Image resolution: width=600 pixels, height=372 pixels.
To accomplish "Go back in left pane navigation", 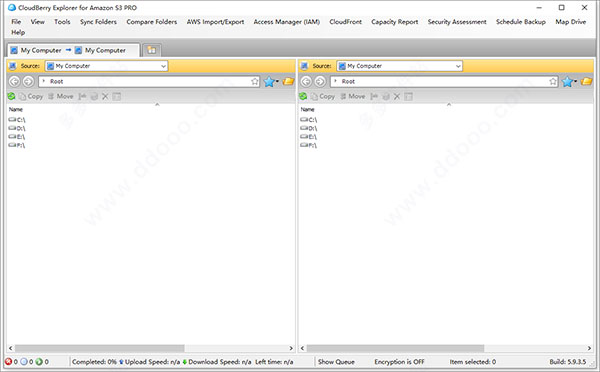I will 15,81.
